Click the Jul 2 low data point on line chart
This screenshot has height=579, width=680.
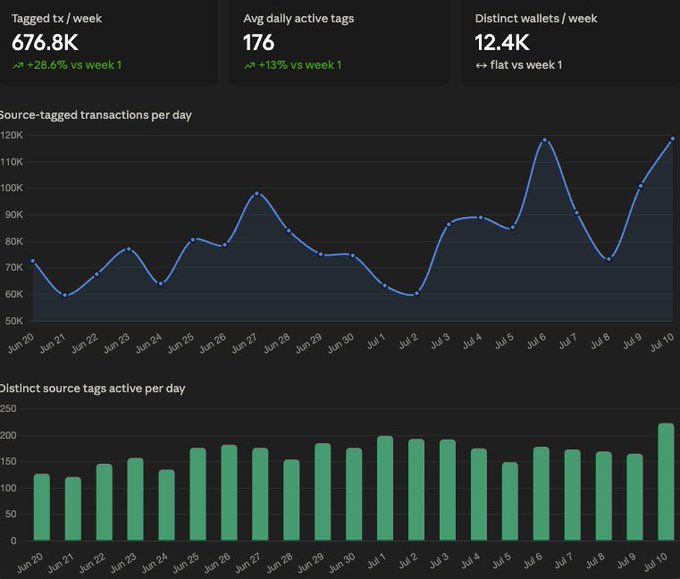[417, 294]
